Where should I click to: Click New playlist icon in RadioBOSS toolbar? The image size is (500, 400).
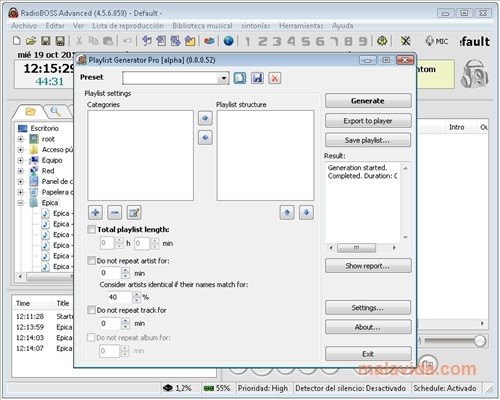pos(17,41)
